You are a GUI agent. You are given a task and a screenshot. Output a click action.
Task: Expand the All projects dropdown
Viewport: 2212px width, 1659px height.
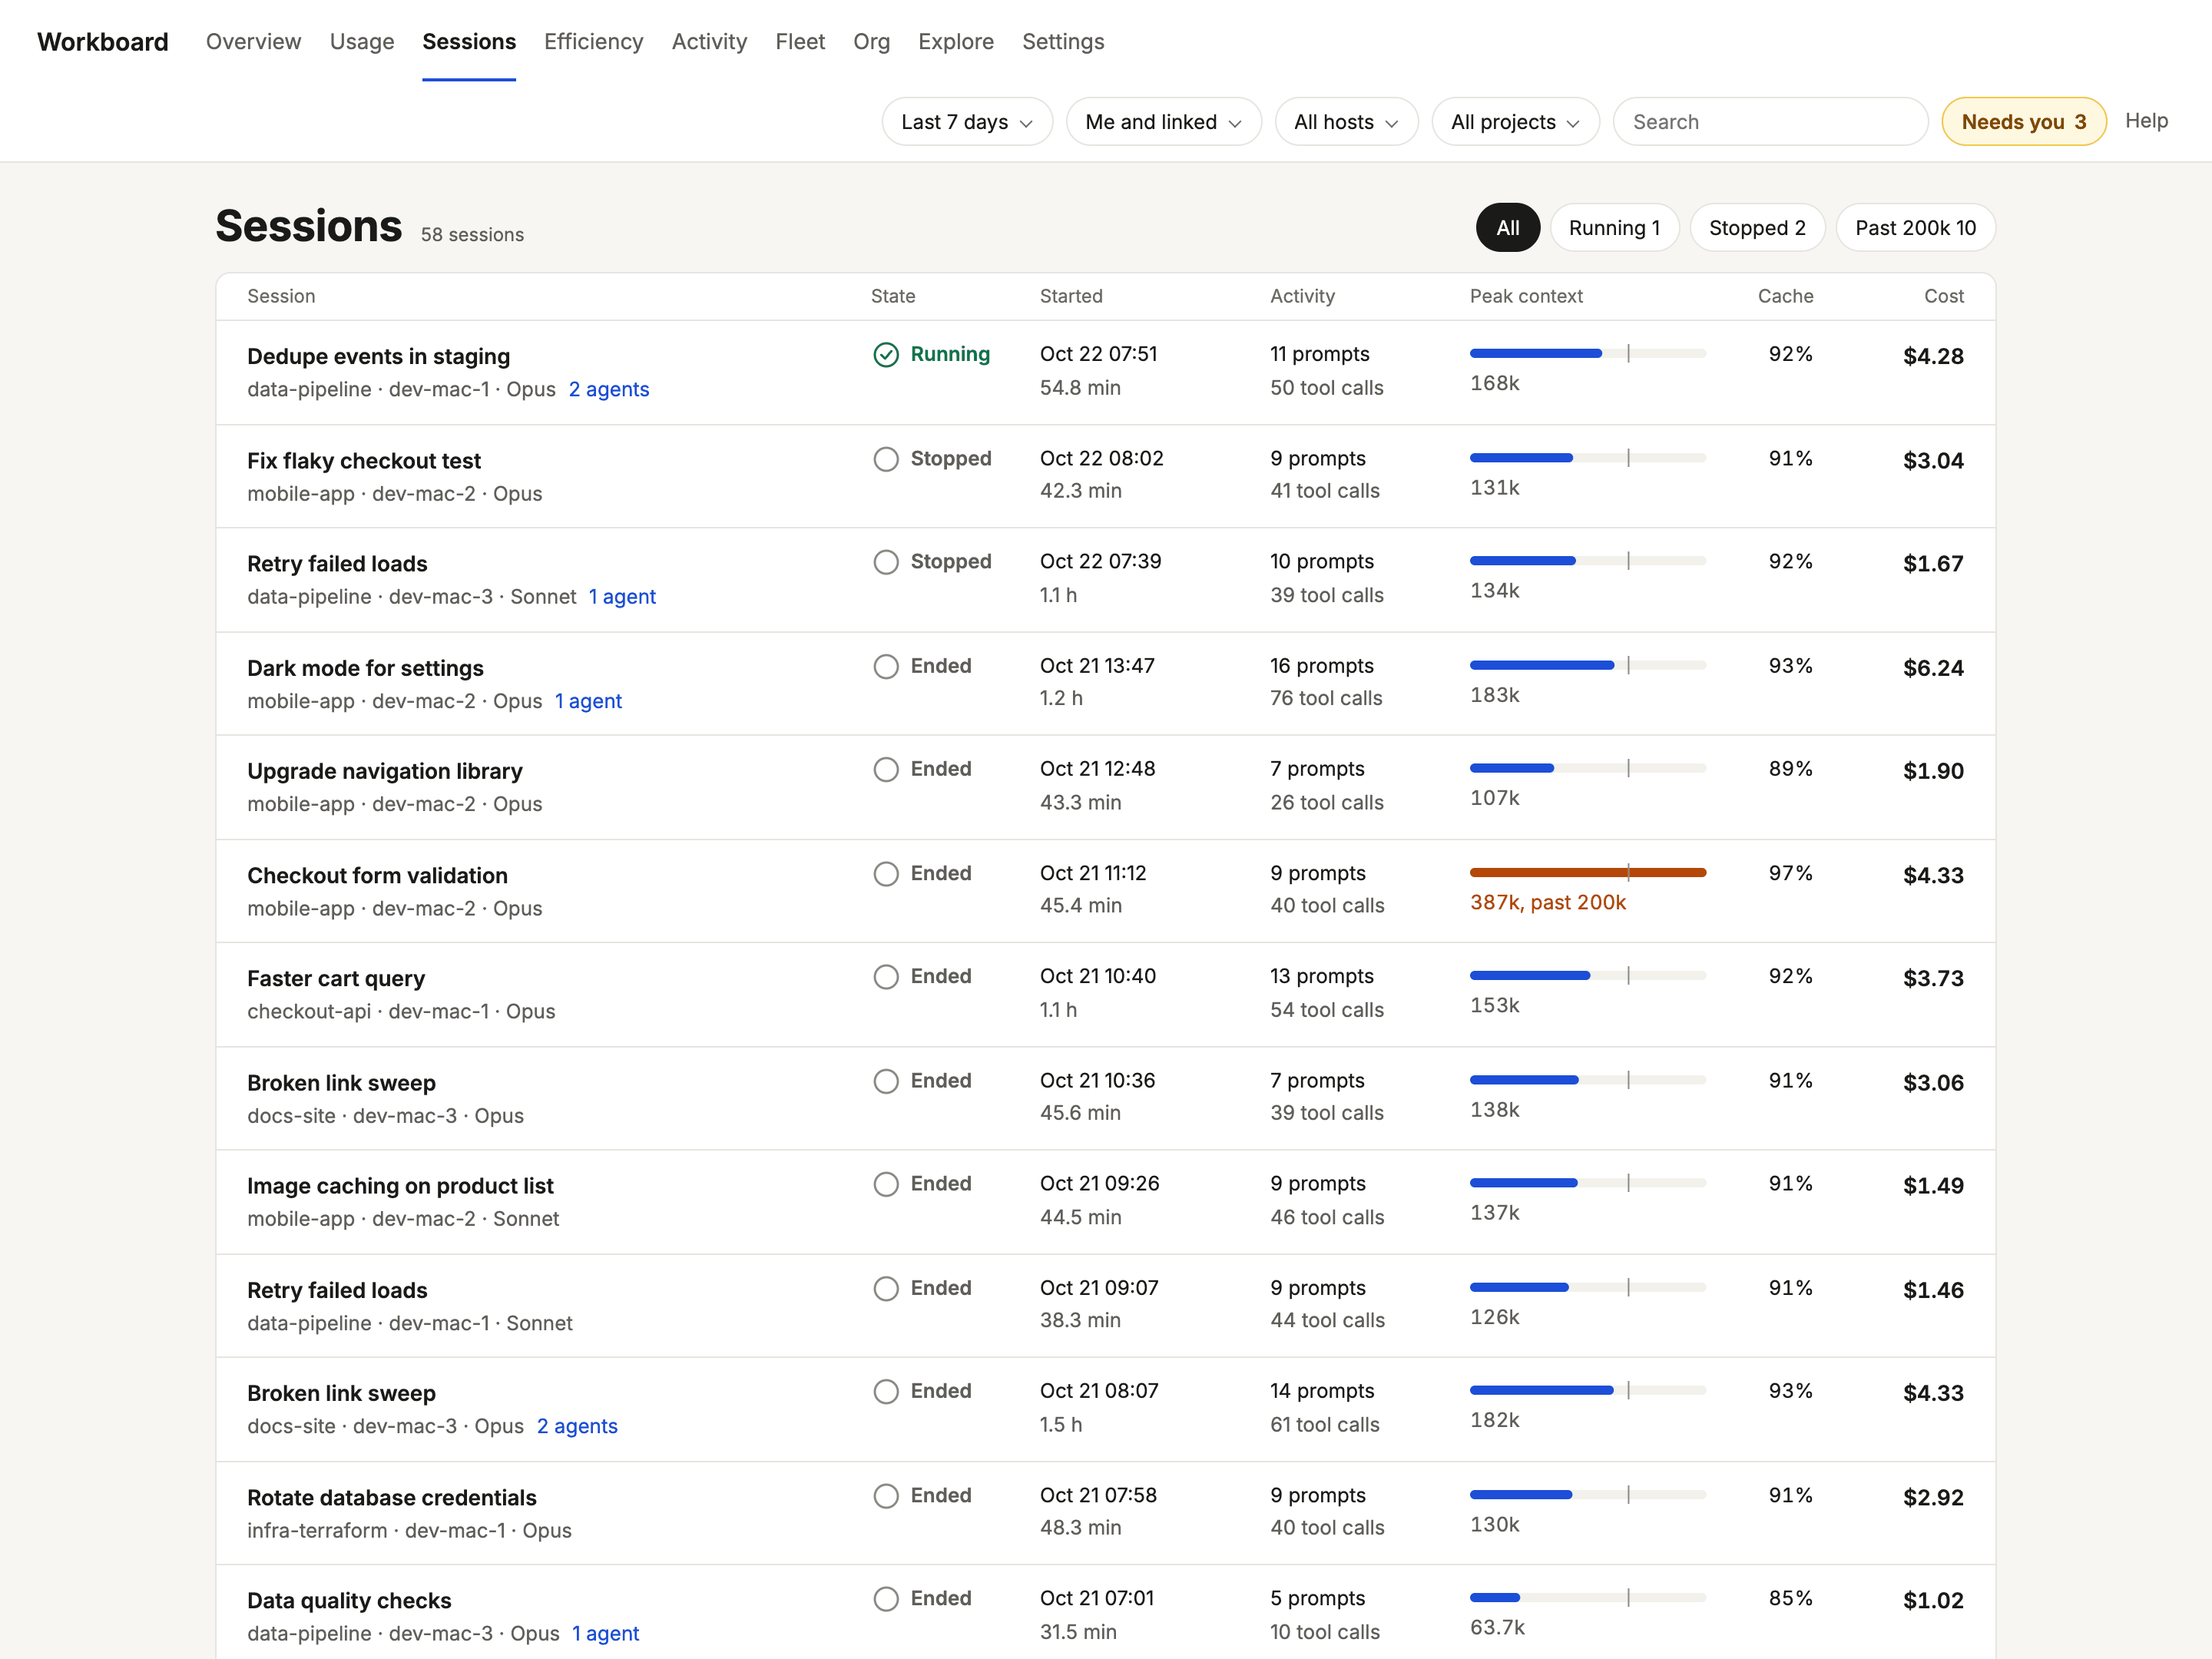[1515, 122]
